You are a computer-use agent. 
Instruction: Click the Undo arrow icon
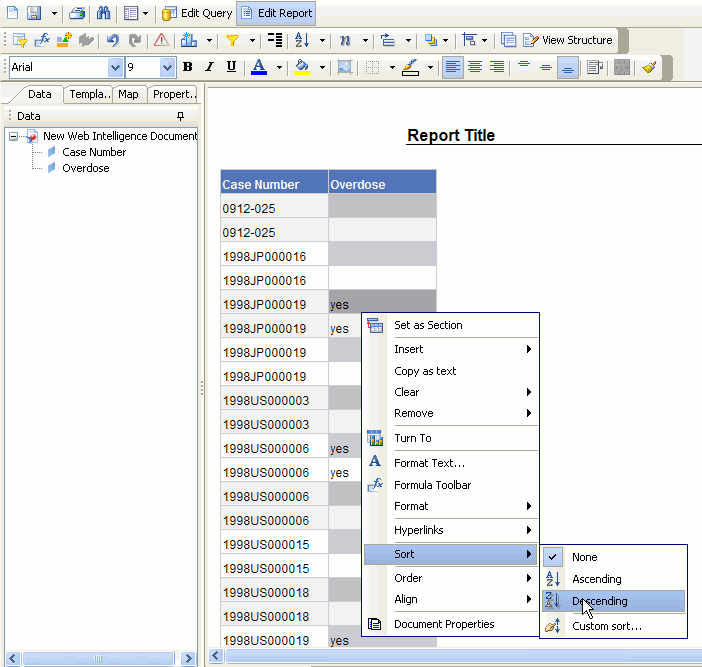(113, 41)
